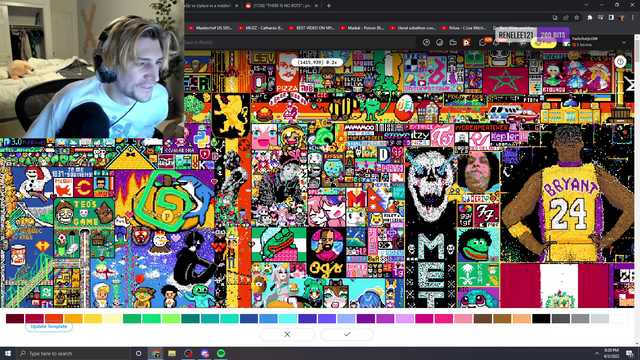
Task: Click Windows 'Type here to search' box
Action: 73,353
